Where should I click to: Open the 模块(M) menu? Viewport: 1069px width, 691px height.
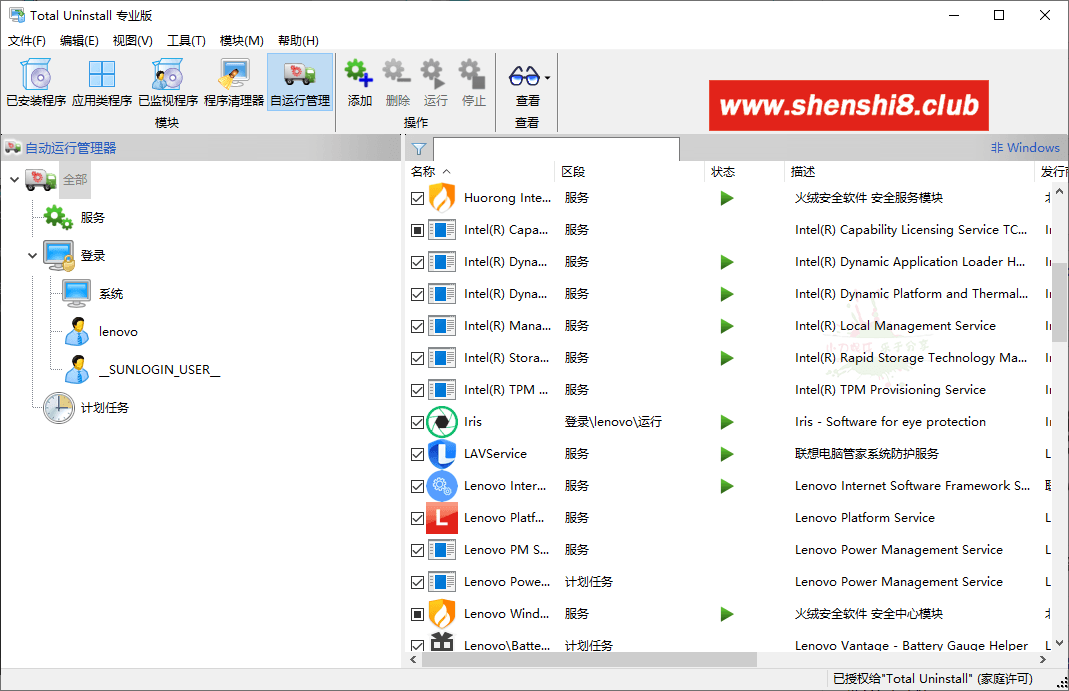click(241, 41)
